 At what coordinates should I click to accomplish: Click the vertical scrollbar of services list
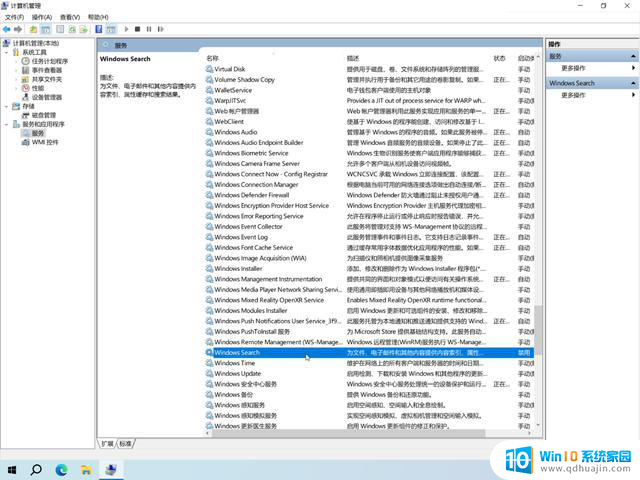[538, 329]
